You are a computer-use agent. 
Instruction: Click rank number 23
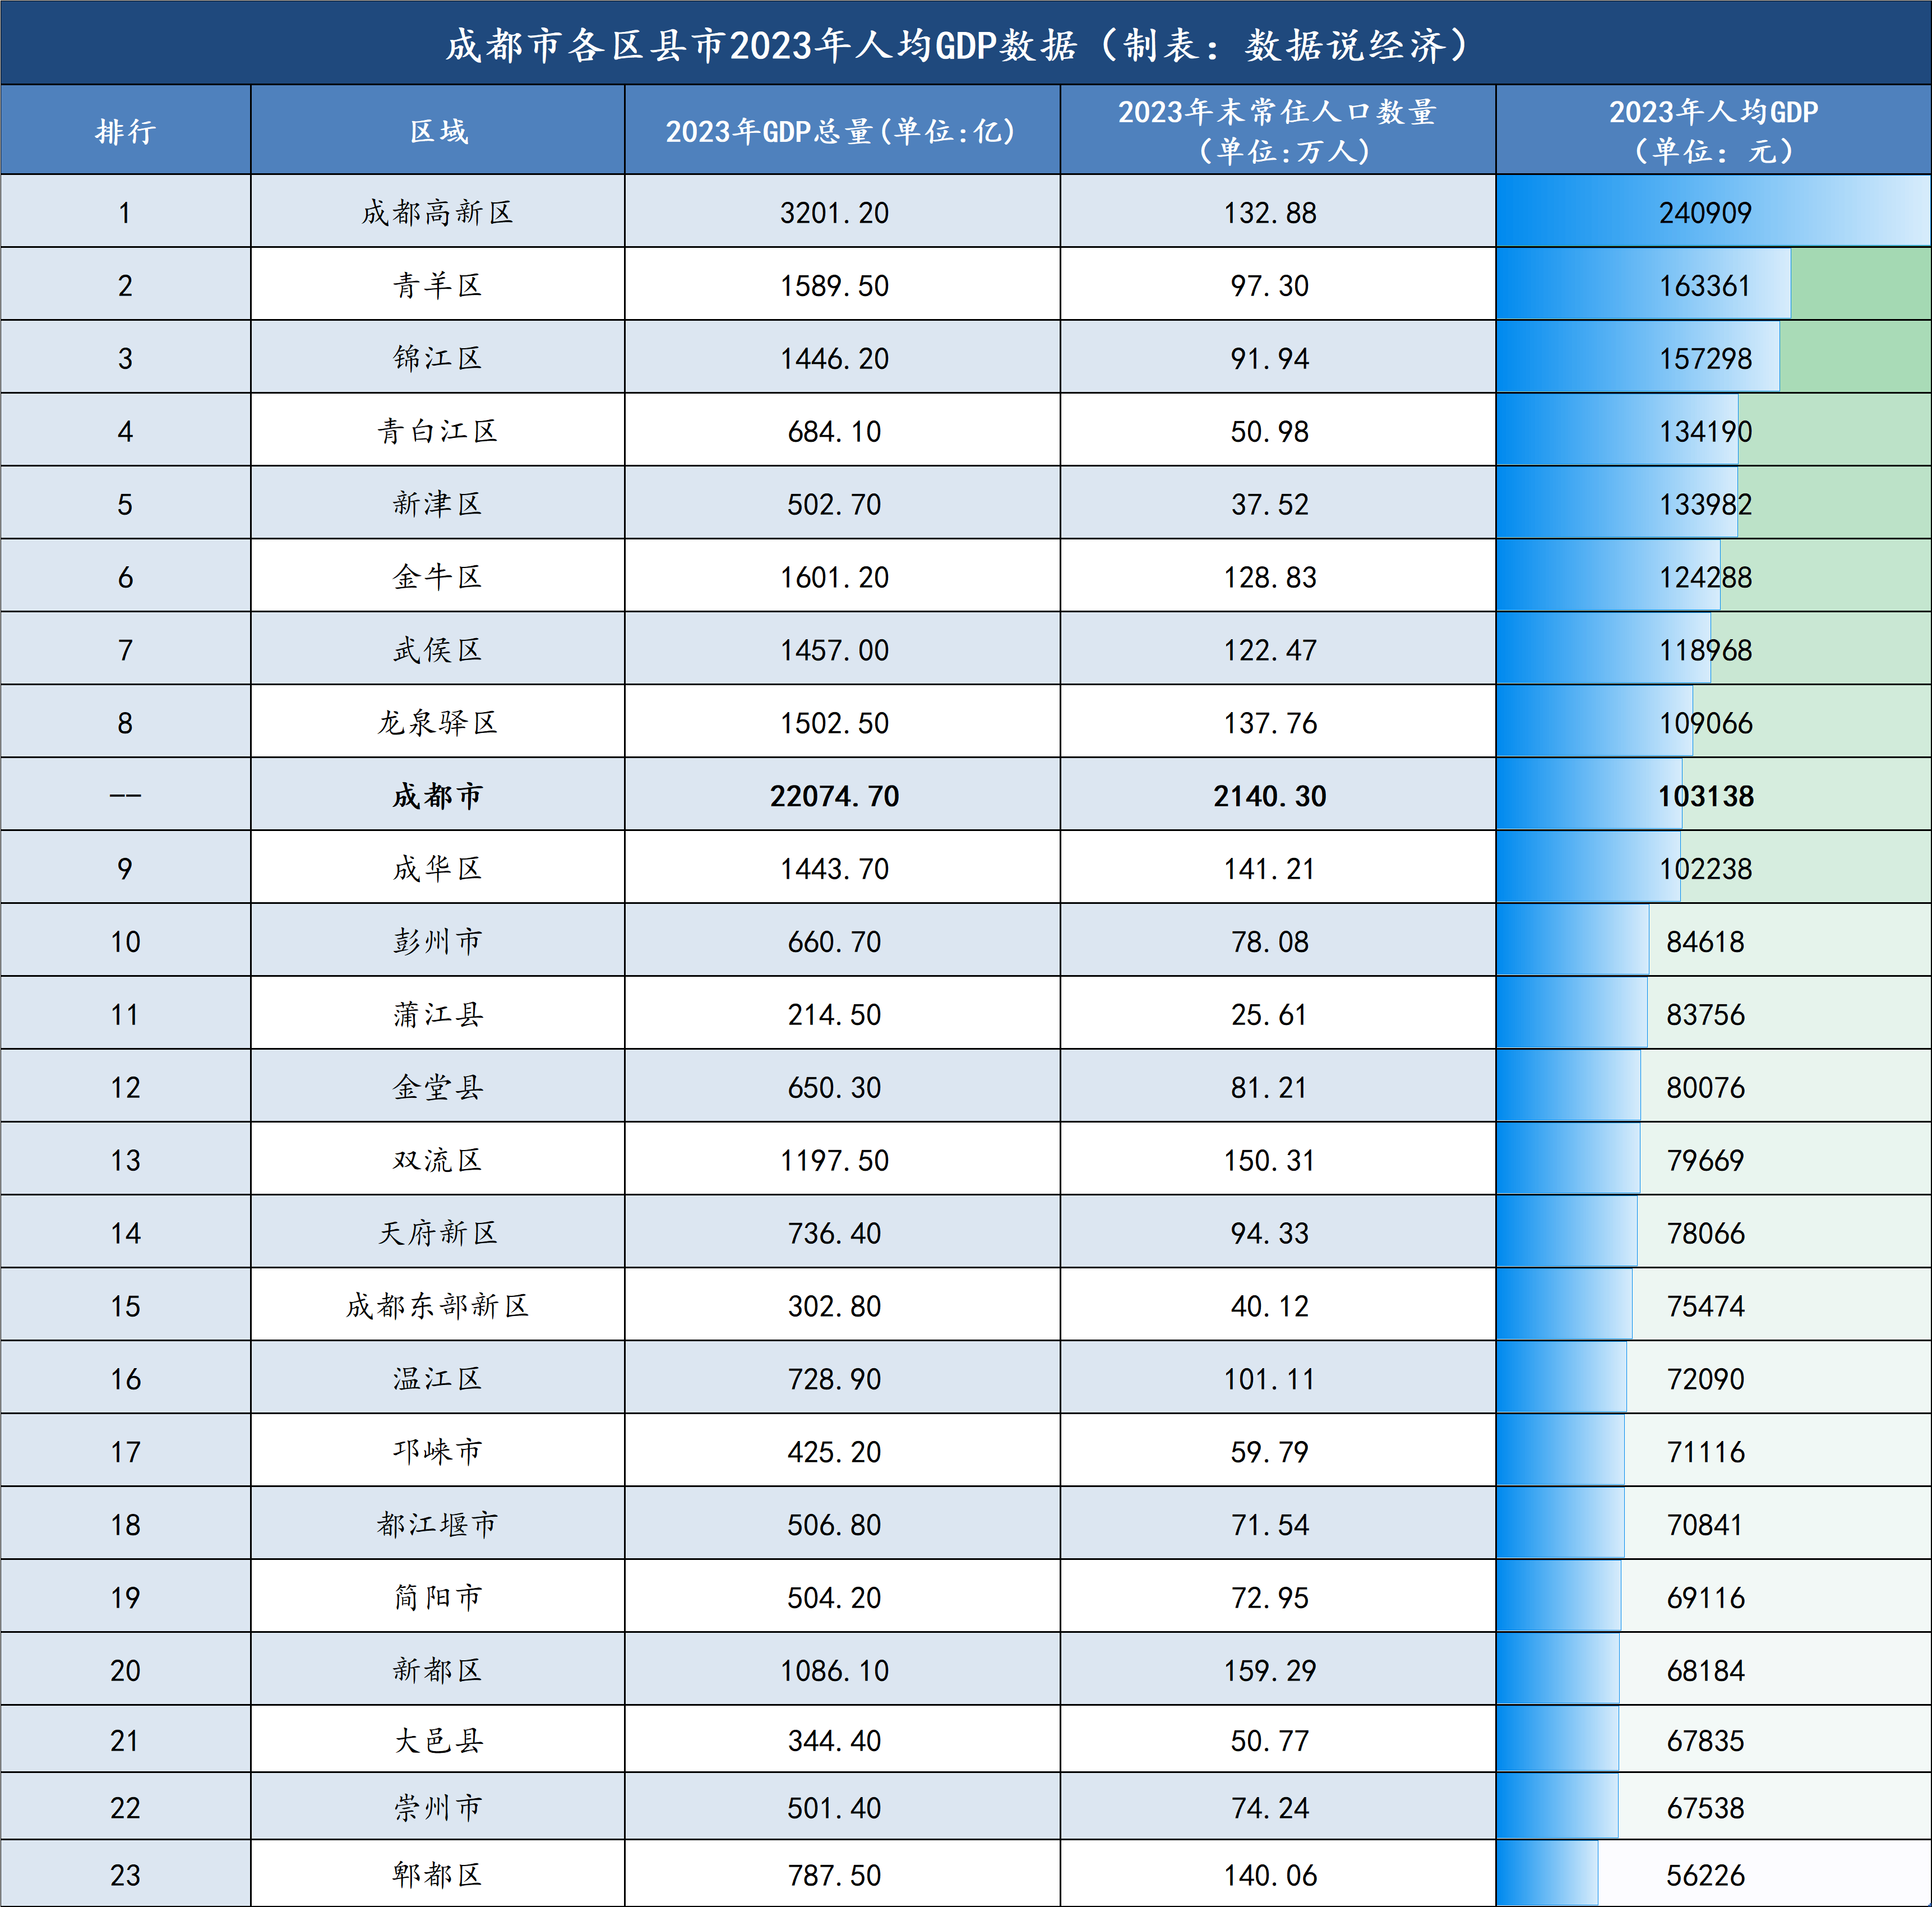click(x=125, y=1877)
